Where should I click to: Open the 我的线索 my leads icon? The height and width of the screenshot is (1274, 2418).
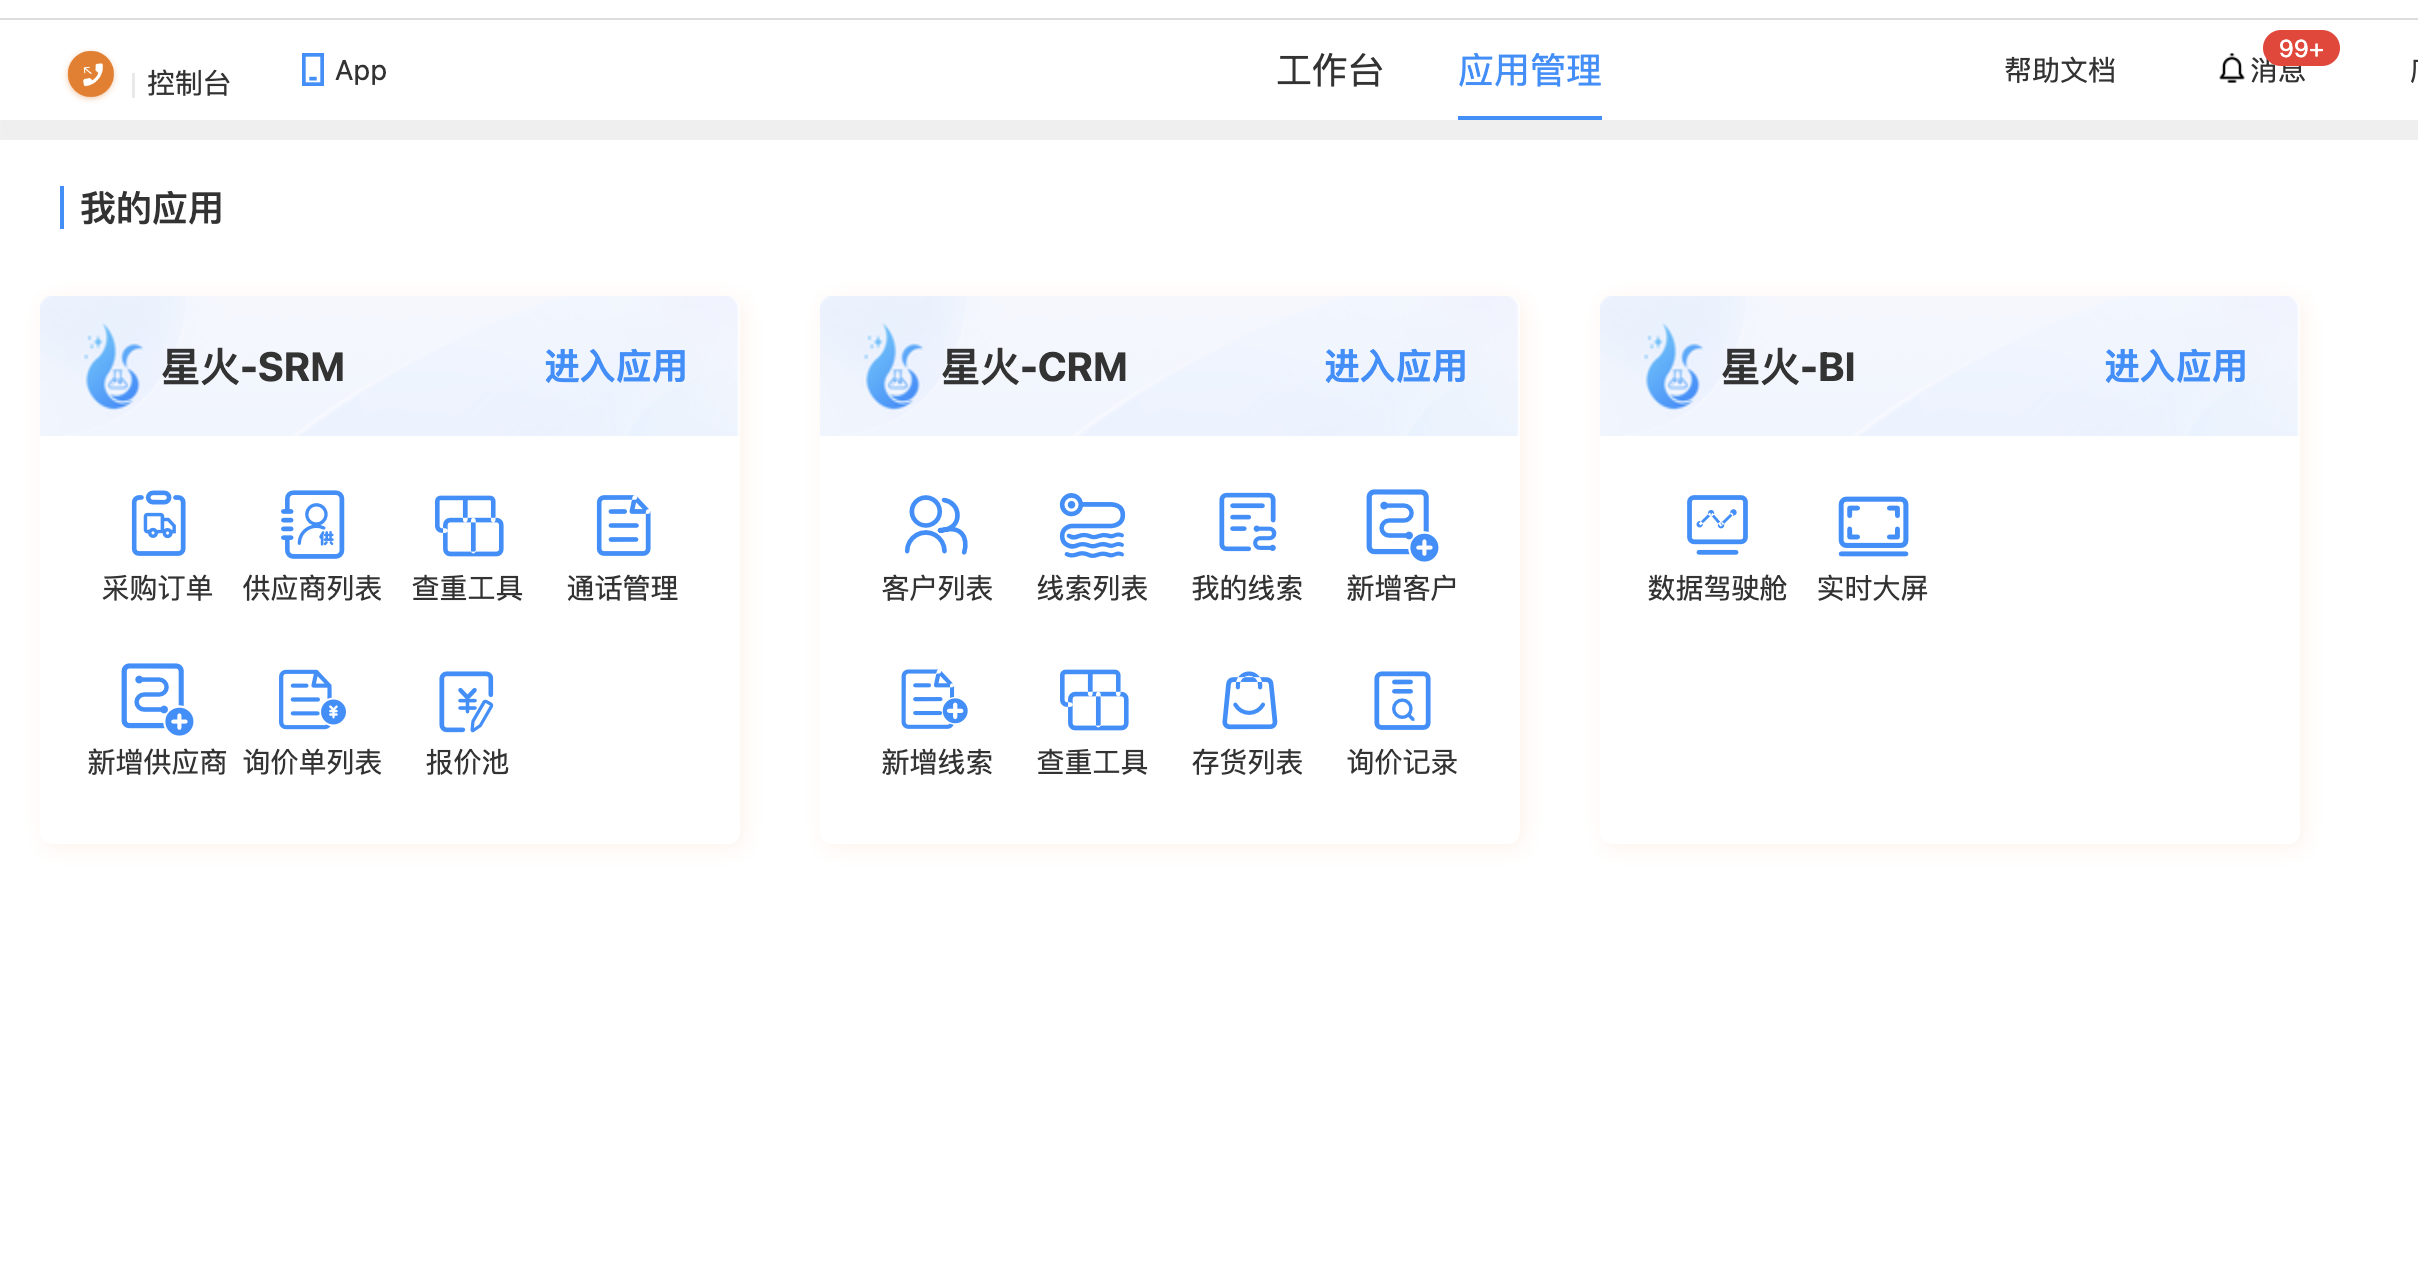1247,522
